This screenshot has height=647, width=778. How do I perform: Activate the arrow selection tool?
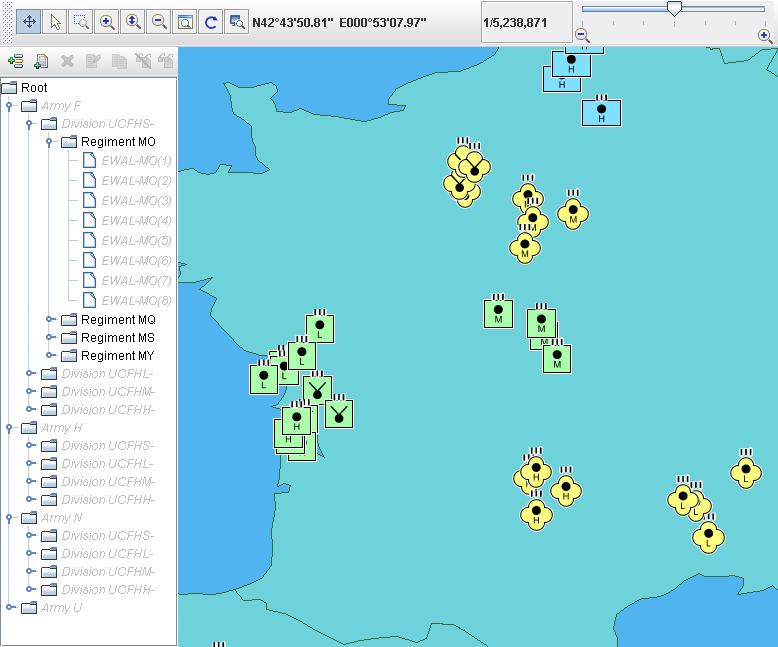[55, 21]
